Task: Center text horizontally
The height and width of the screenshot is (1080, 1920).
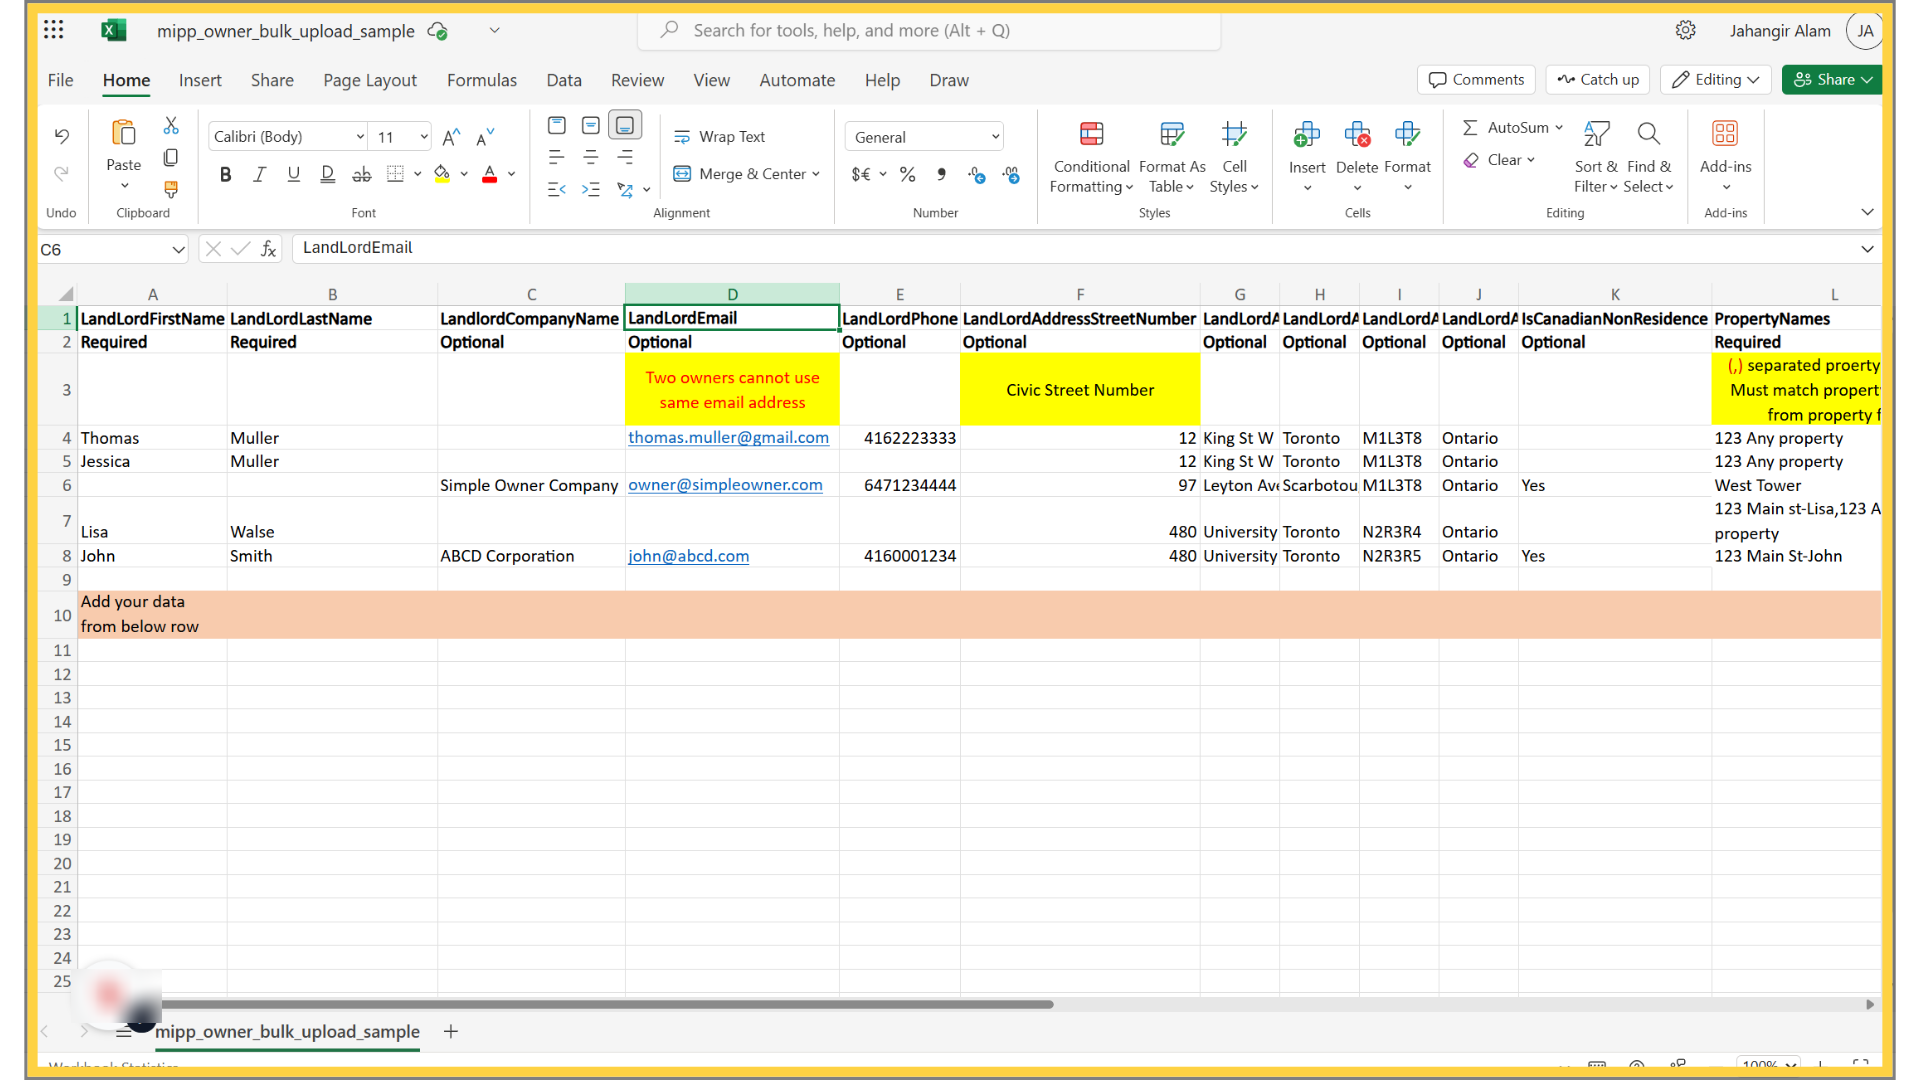Action: point(591,157)
